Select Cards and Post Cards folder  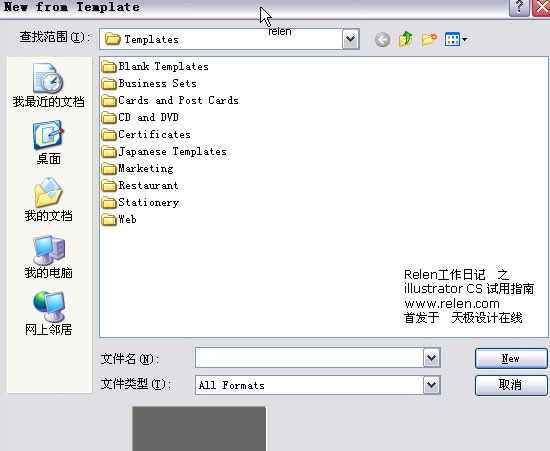click(x=170, y=100)
